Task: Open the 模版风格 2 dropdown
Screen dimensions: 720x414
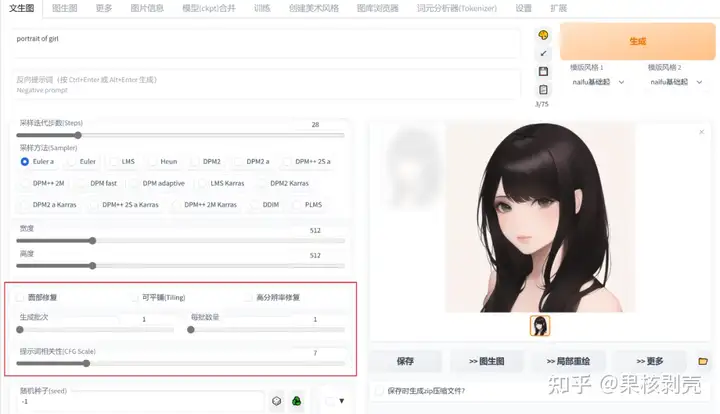Action: click(676, 82)
